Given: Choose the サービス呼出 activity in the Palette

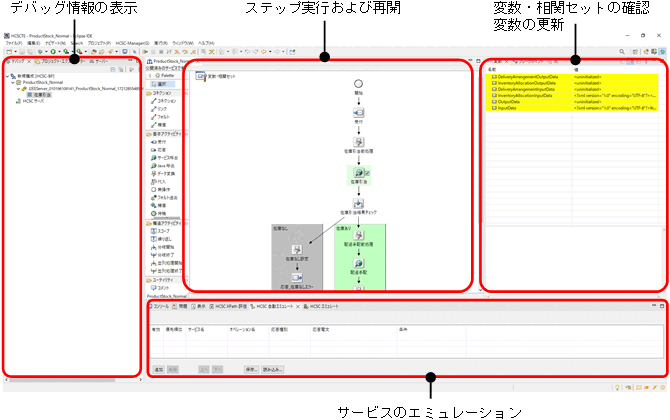Looking at the screenshot, I should click(x=164, y=158).
